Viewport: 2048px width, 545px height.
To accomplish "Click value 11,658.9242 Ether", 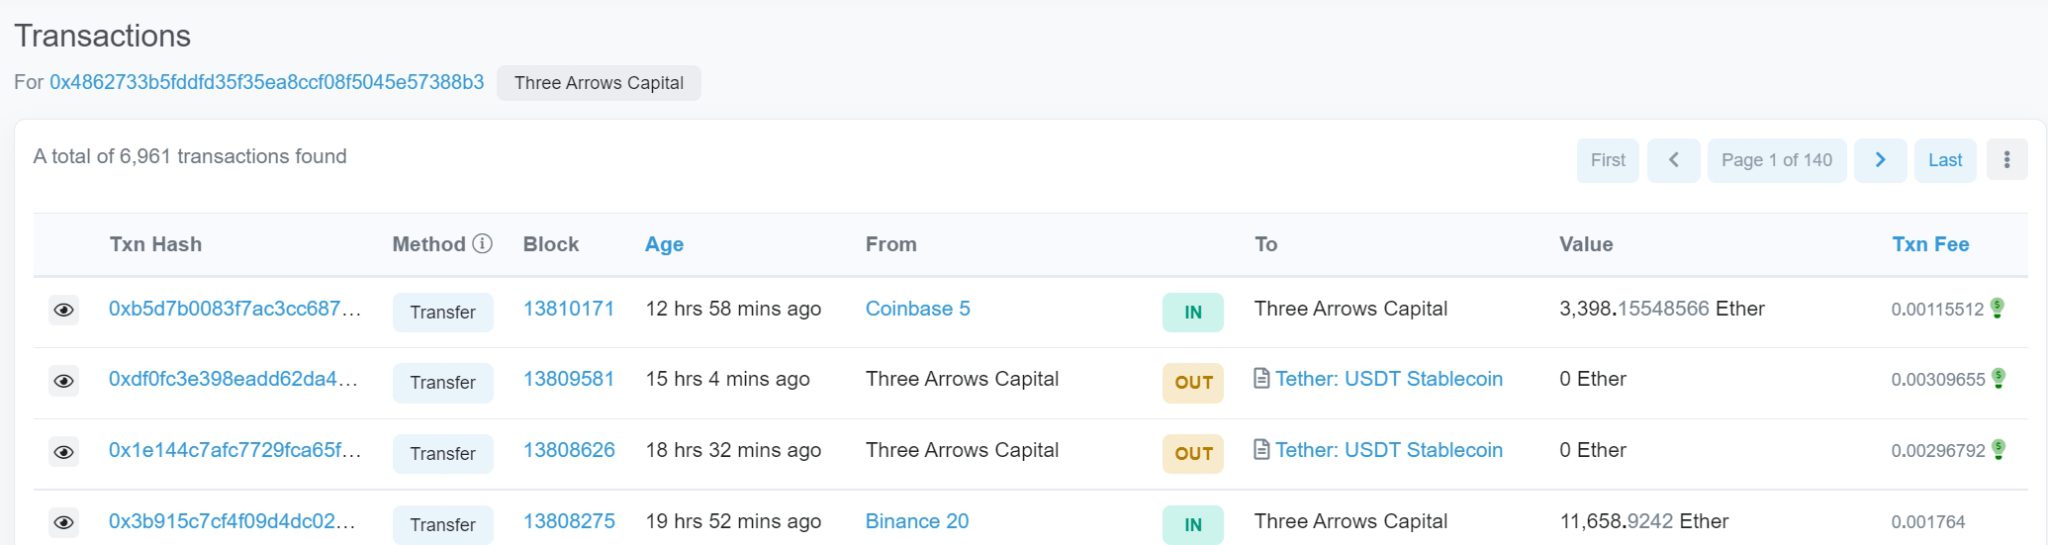I will 1644,521.
